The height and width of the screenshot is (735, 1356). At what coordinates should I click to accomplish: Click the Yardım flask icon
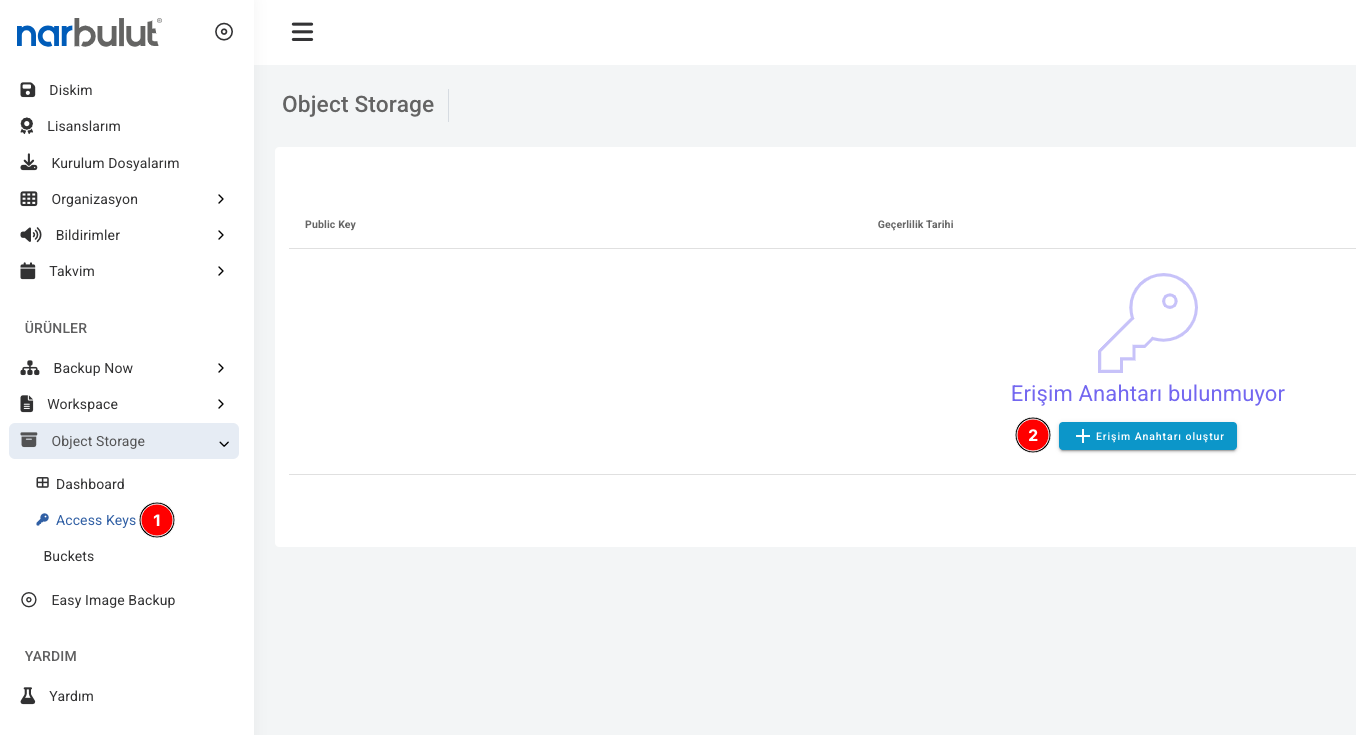click(x=28, y=696)
